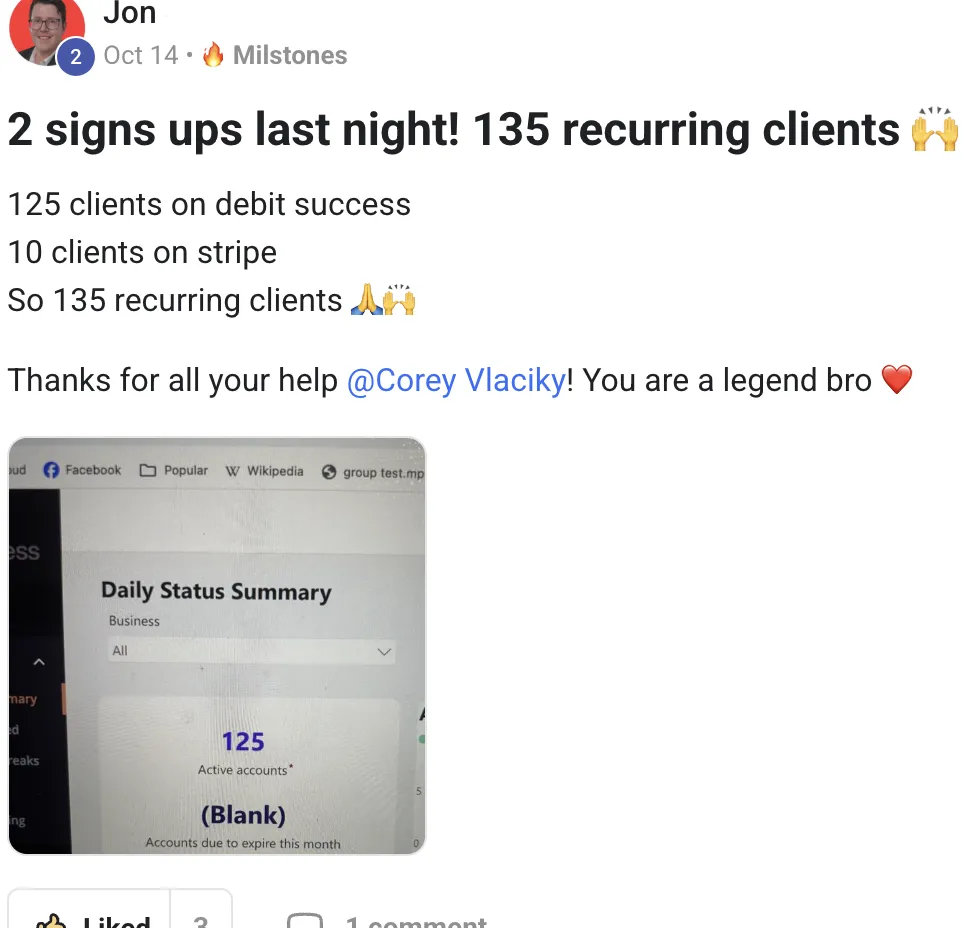Screen dimensions: 970x928
Task: Click the Oct 14 post date
Action: (x=141, y=55)
